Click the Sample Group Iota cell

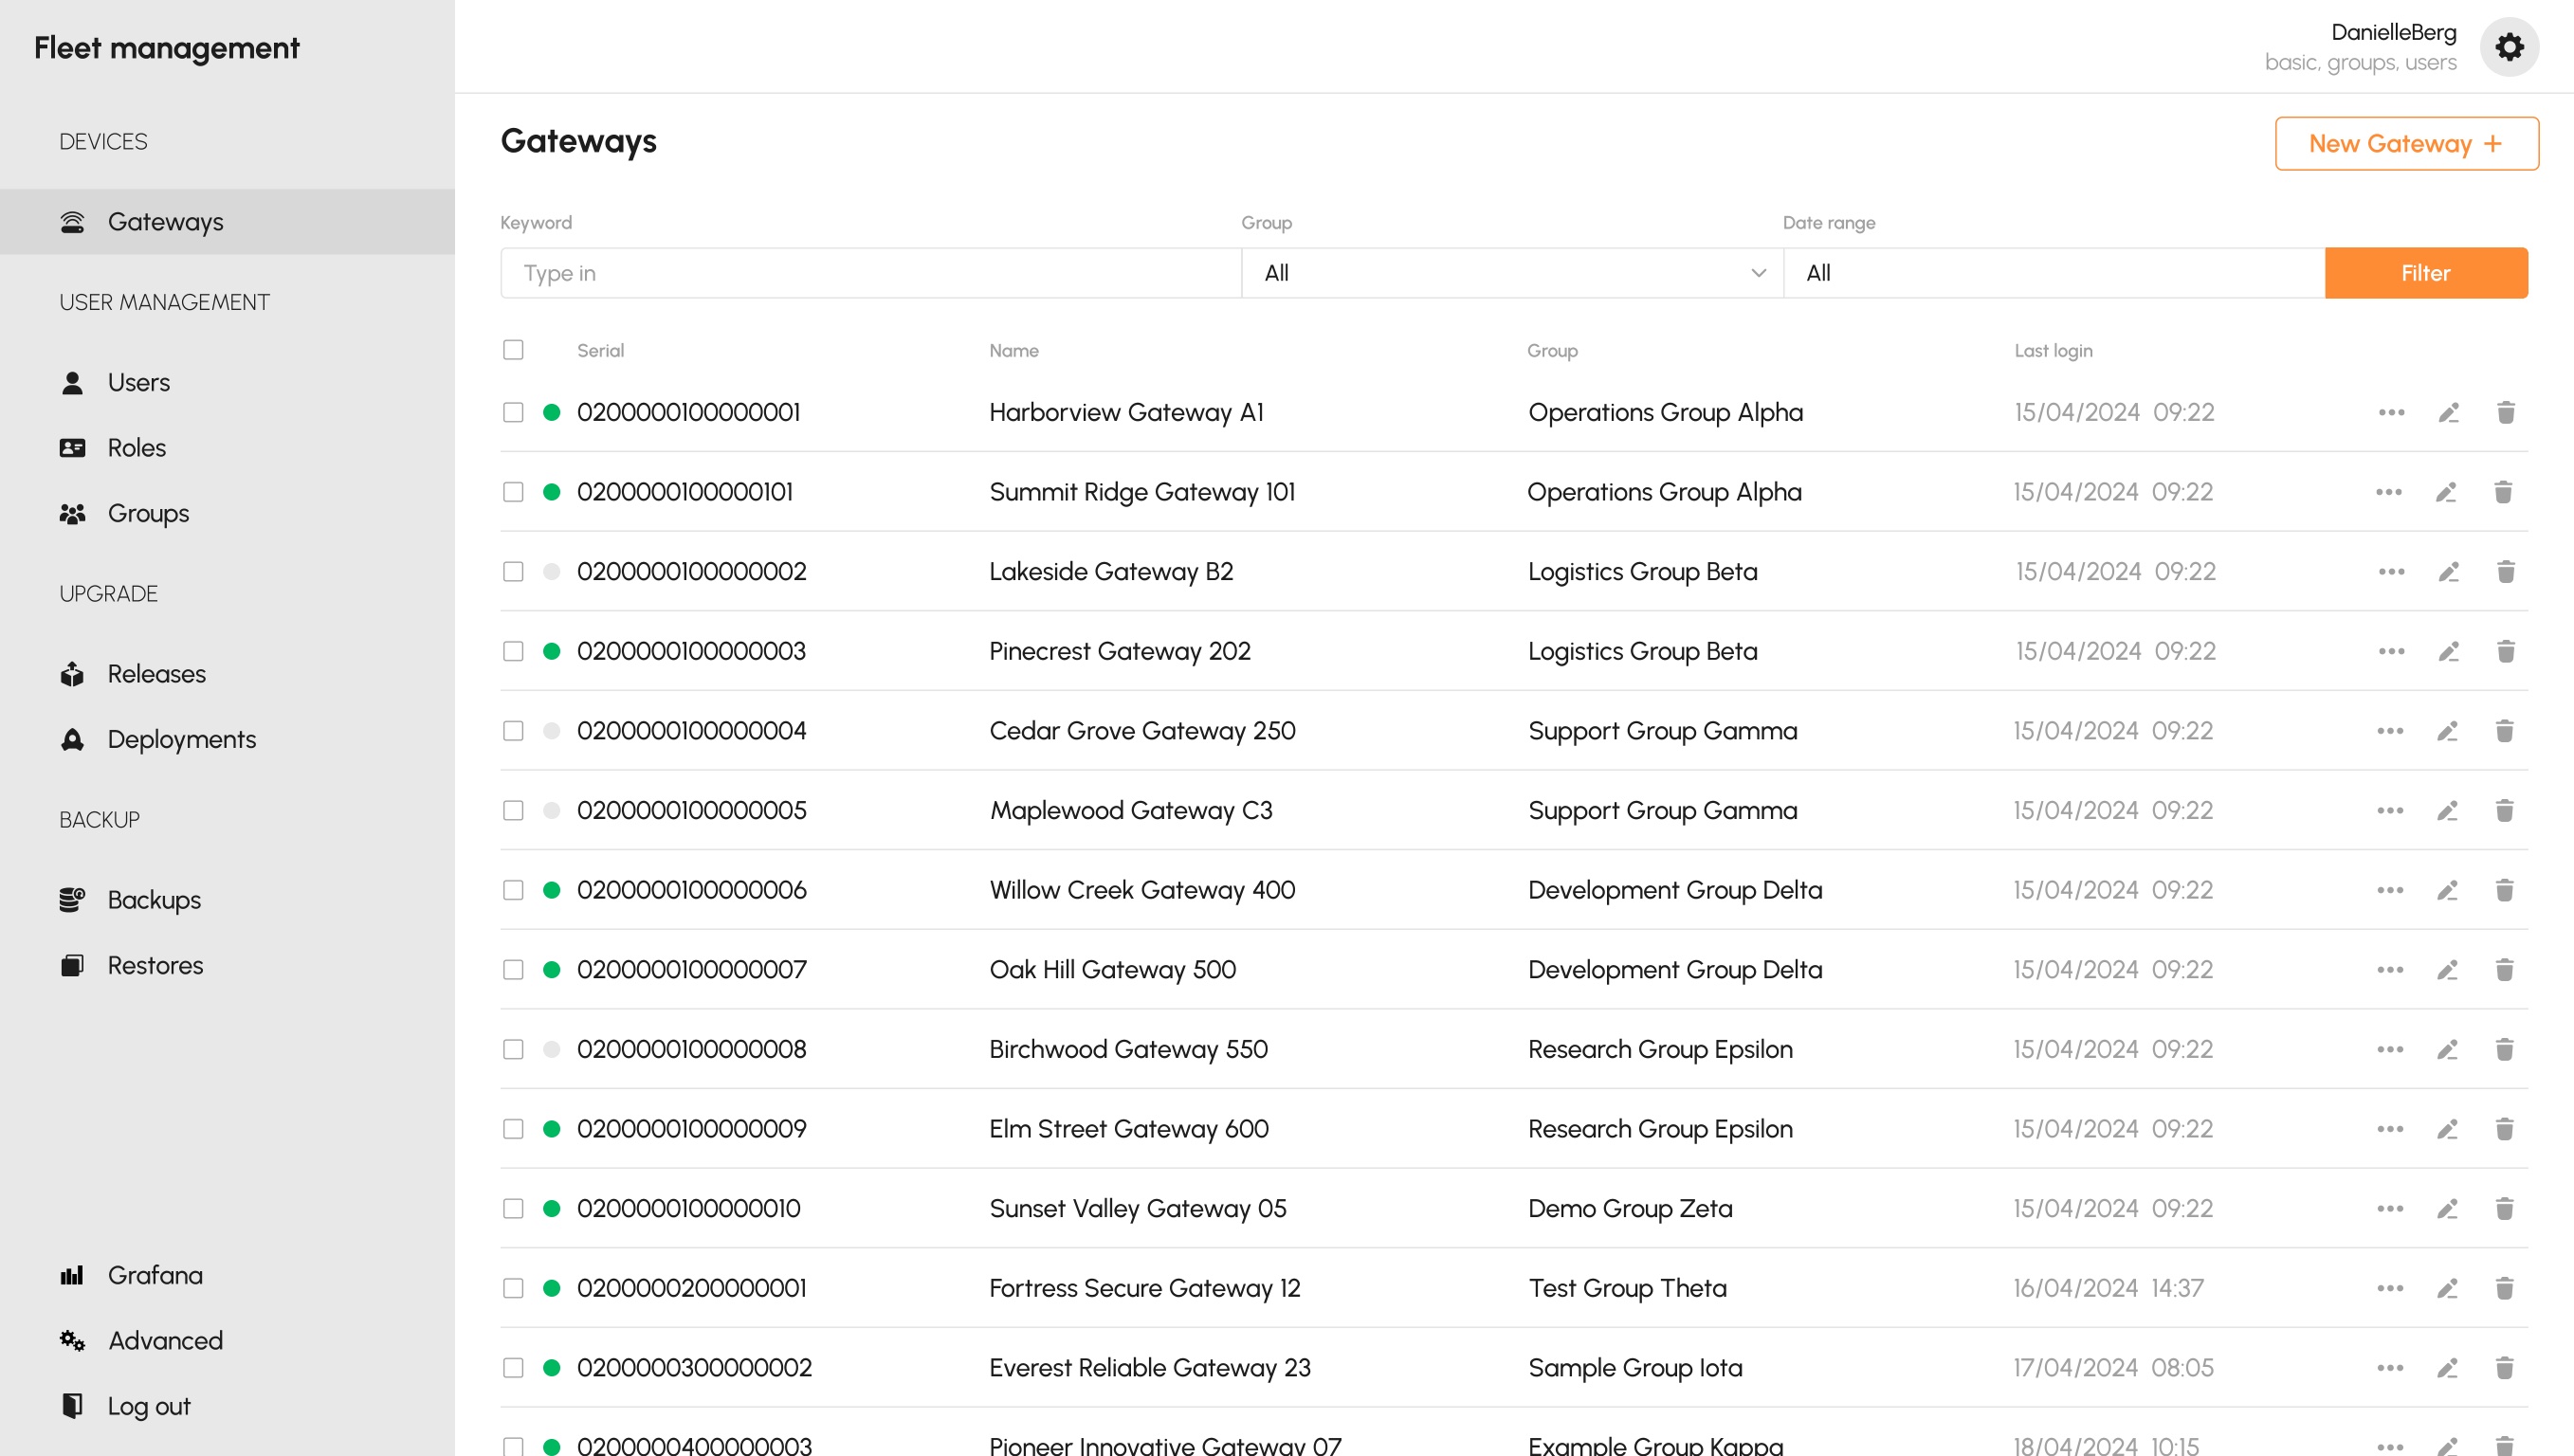1635,1368
